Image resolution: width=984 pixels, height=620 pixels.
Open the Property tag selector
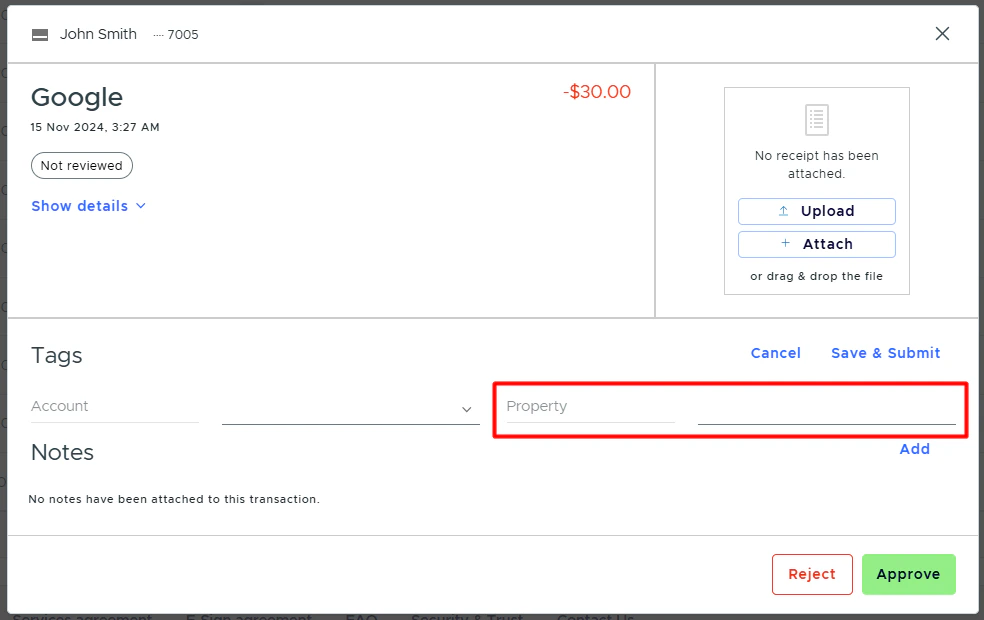[x=827, y=408]
